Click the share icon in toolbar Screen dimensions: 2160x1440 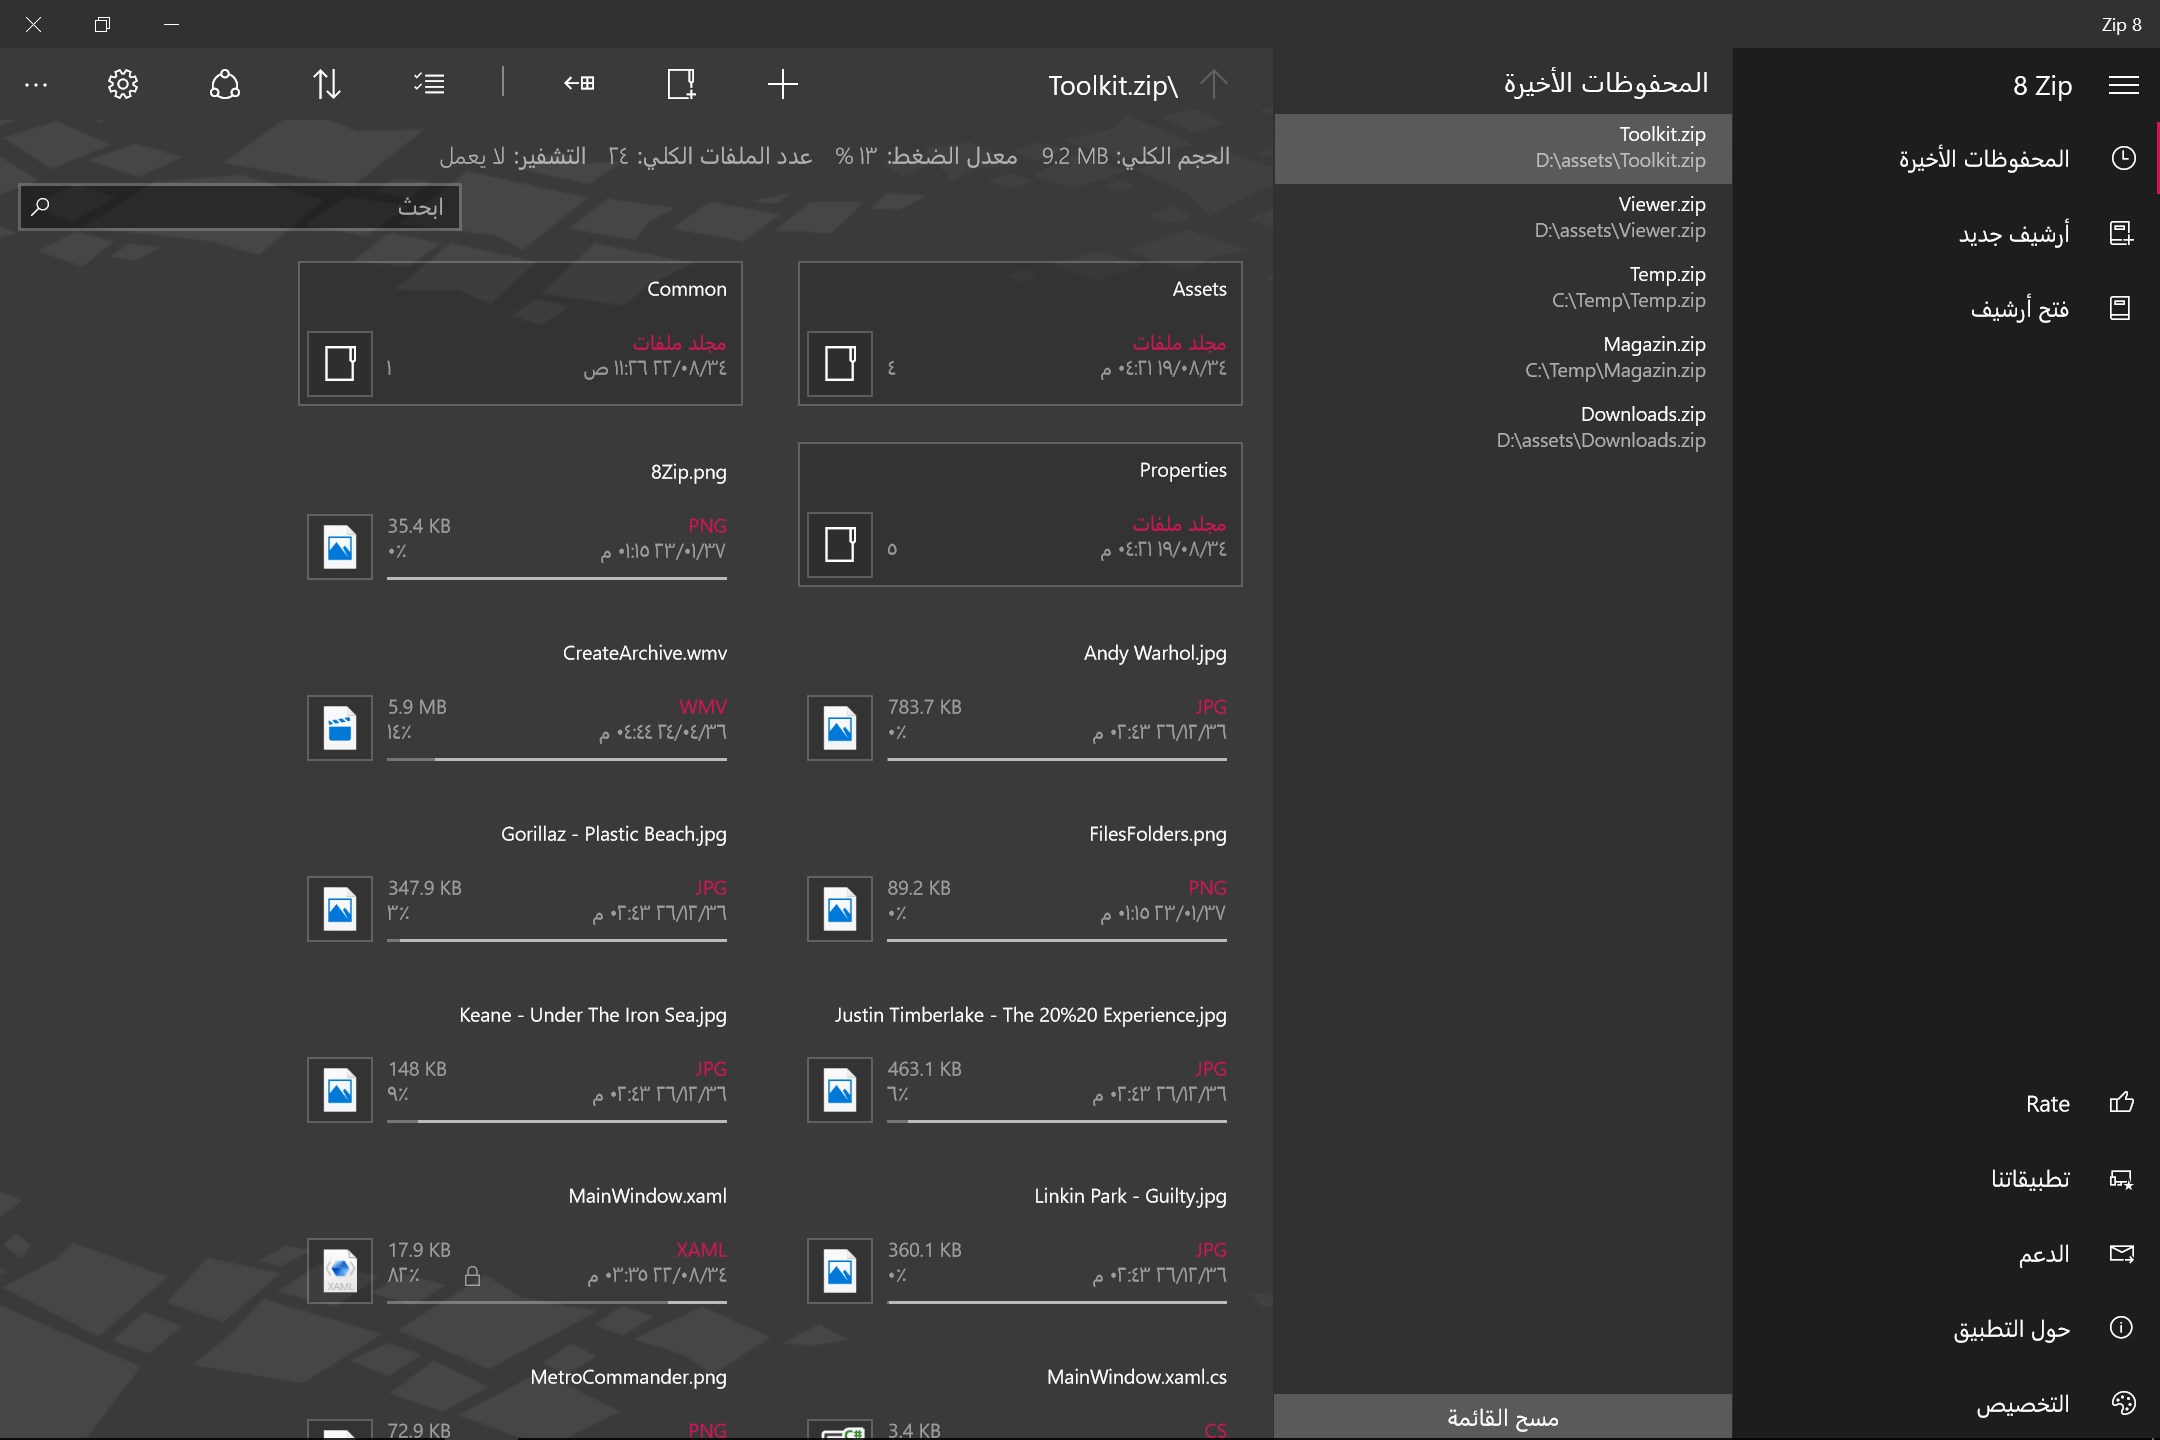(x=225, y=84)
